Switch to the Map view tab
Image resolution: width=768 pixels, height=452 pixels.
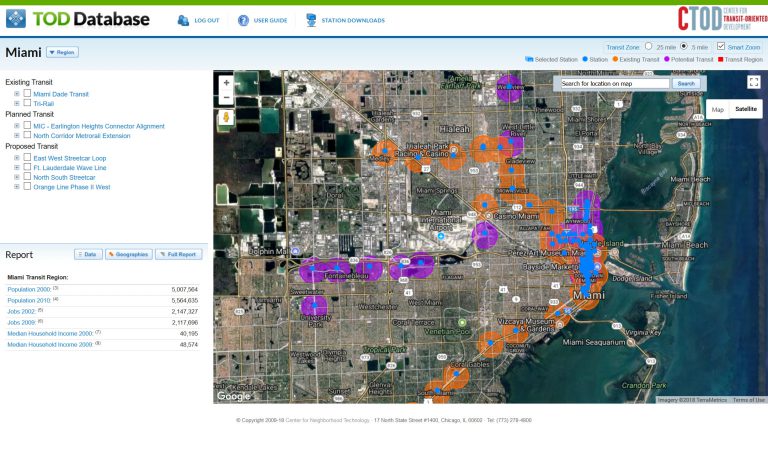pos(717,109)
